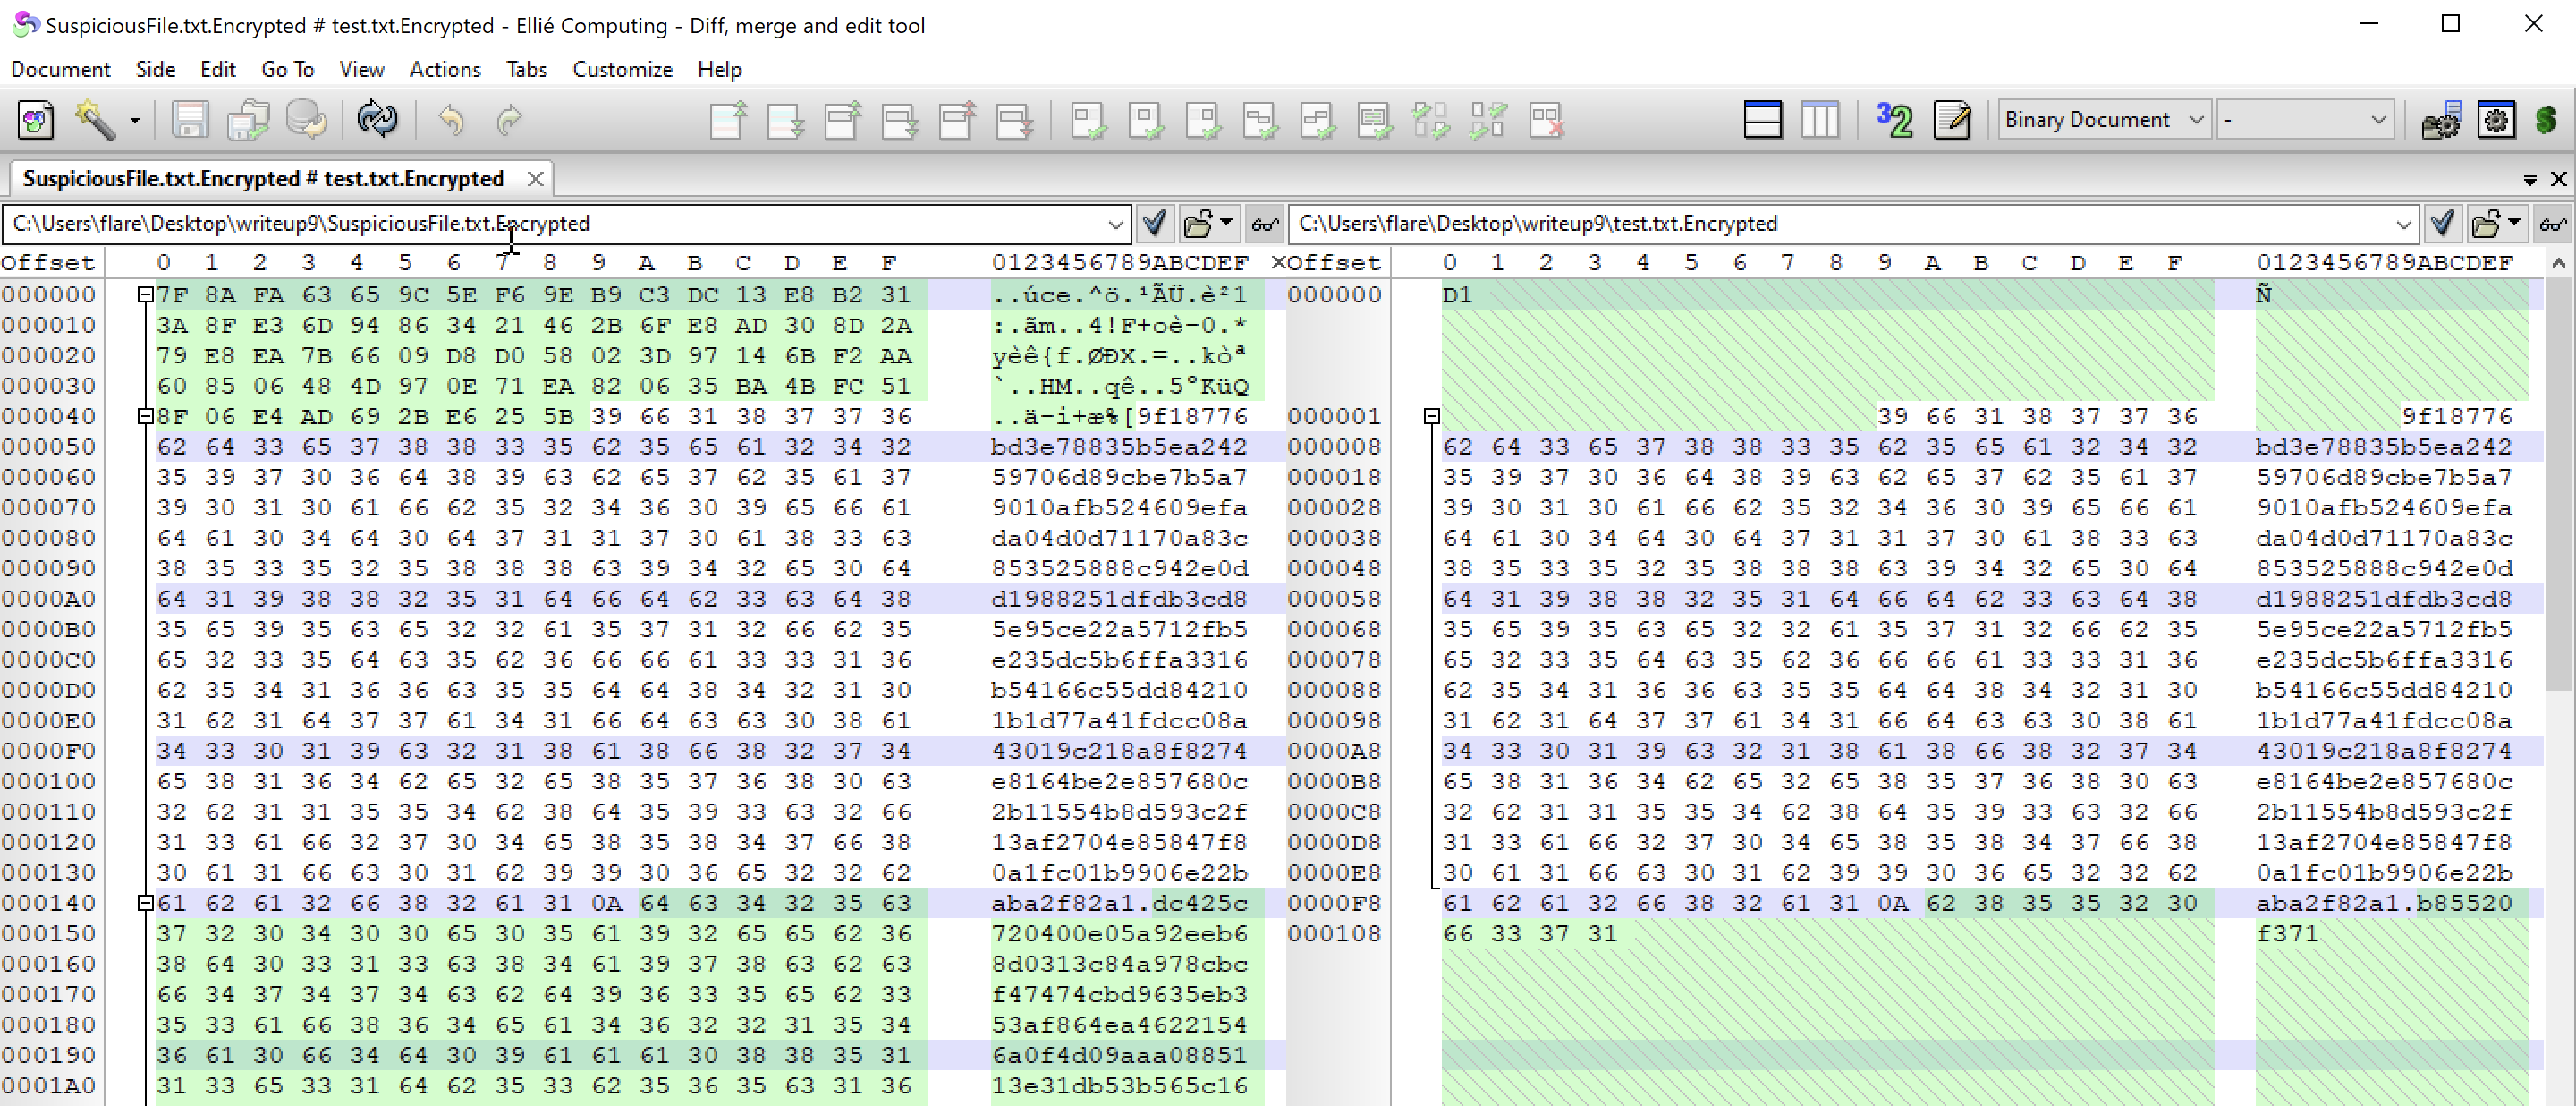Validate right file path with checkmark button
Viewport: 2576px width, 1106px height.
pyautogui.click(x=2442, y=224)
